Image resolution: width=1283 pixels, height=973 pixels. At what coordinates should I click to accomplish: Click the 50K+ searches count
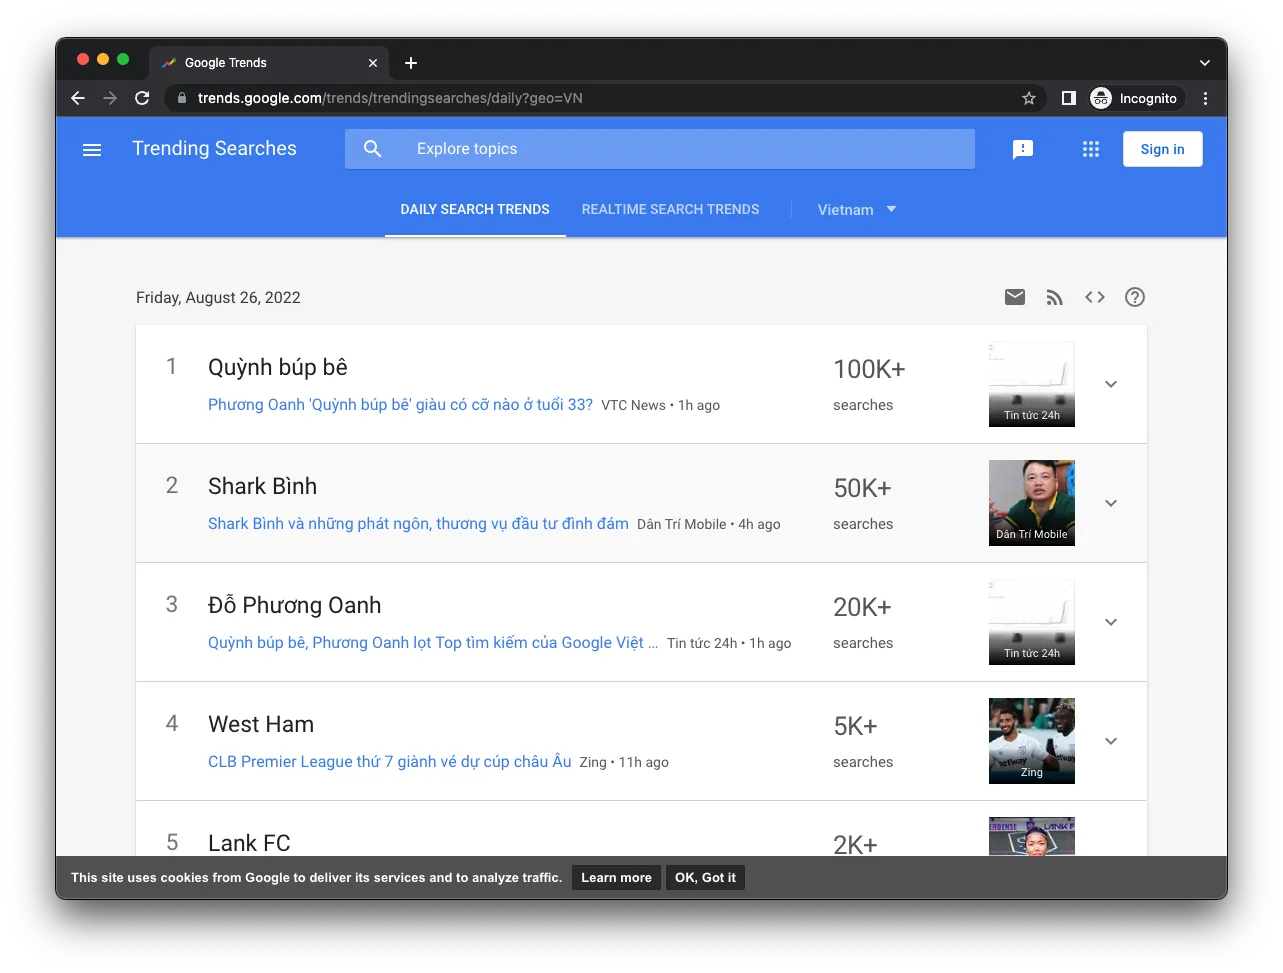(x=862, y=489)
